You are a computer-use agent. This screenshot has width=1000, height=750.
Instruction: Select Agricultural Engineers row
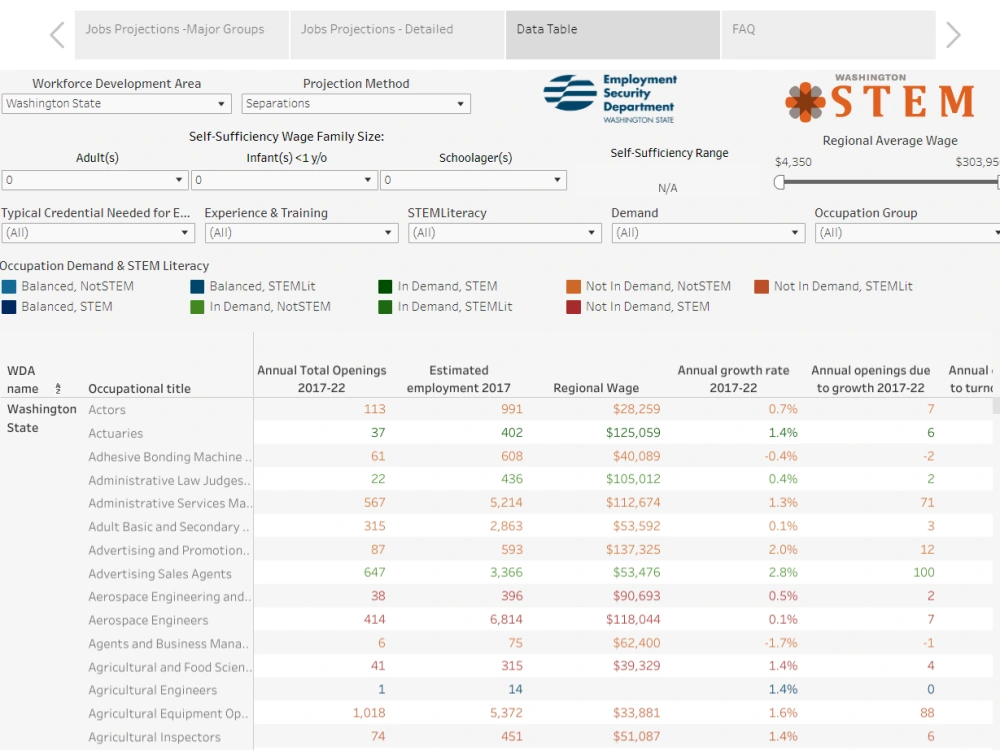152,690
